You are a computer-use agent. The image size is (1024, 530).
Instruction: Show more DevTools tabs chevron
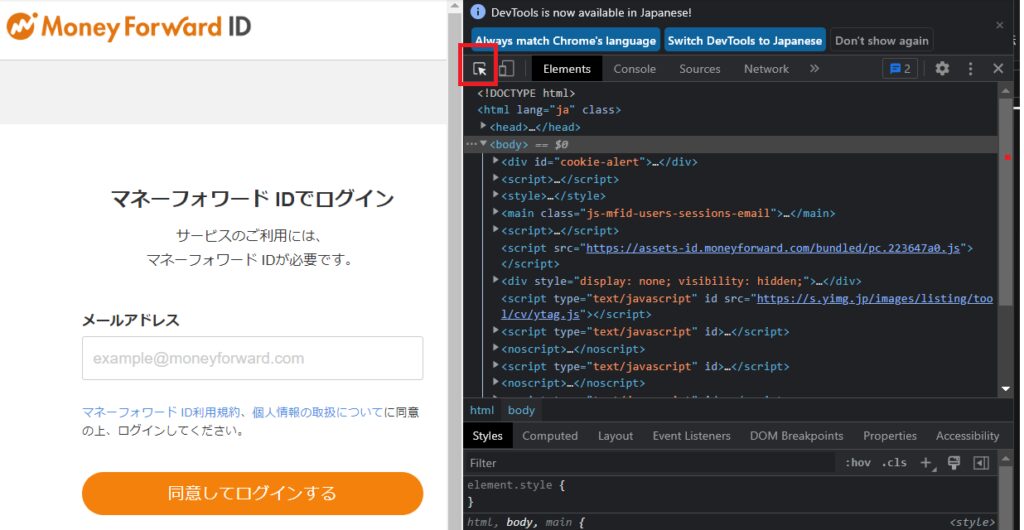(814, 69)
